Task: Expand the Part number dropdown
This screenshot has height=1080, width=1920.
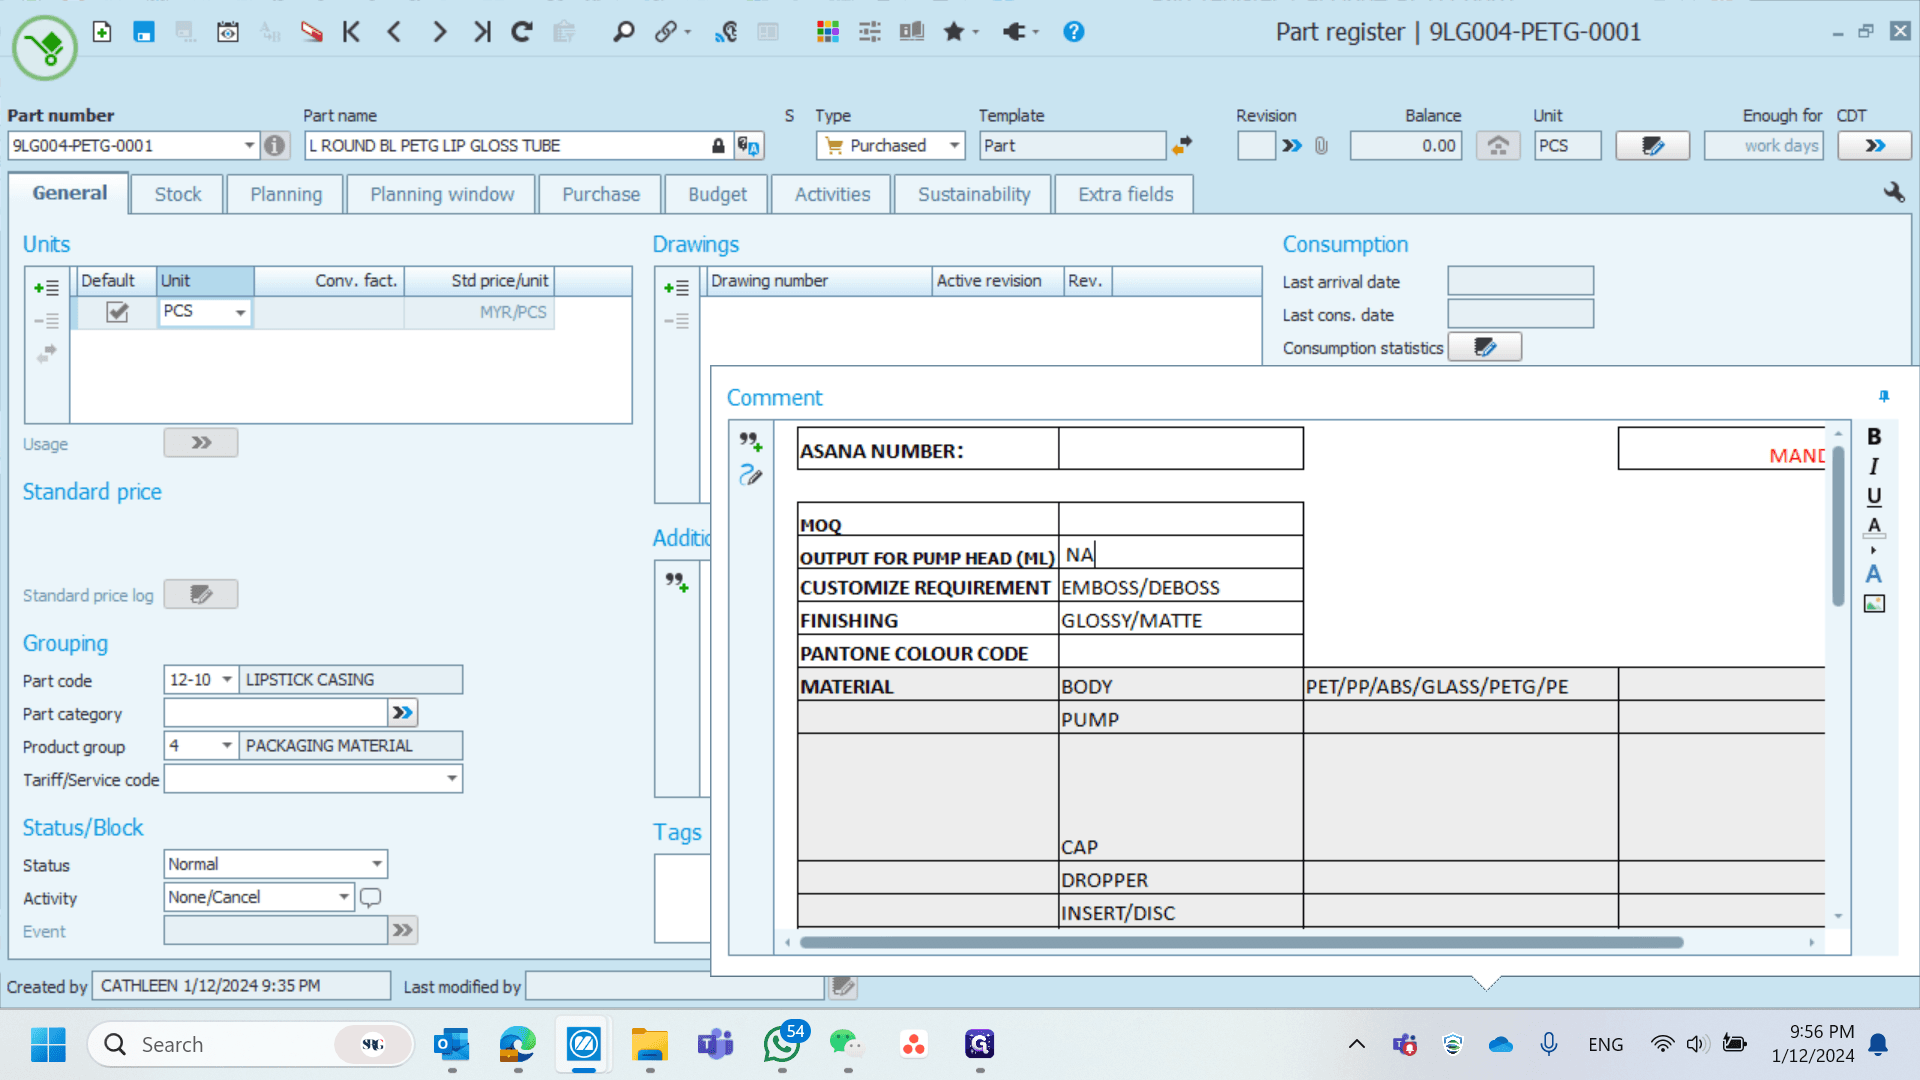Action: [x=249, y=146]
